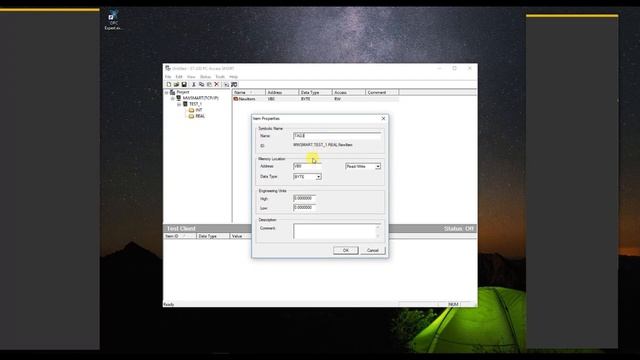Open the View menu

tap(191, 77)
